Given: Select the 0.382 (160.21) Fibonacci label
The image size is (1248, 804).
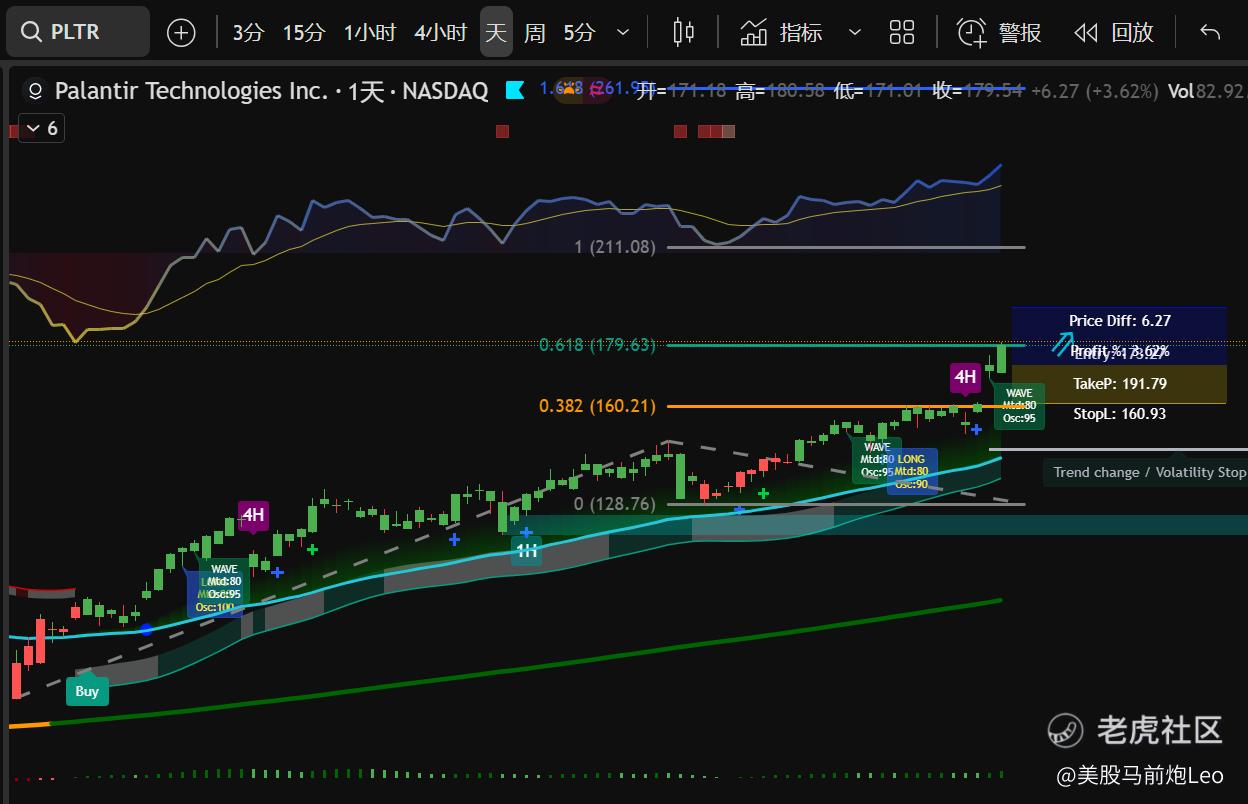Looking at the screenshot, I should click(x=597, y=406).
